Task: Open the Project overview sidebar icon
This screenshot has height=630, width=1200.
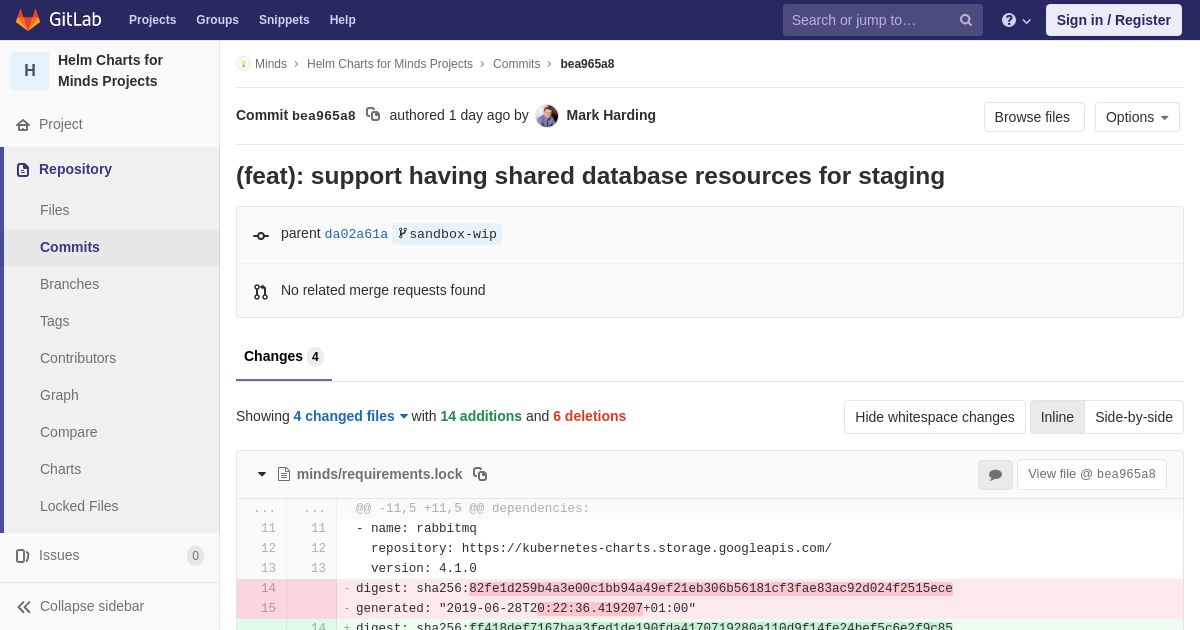Action: coord(23,125)
